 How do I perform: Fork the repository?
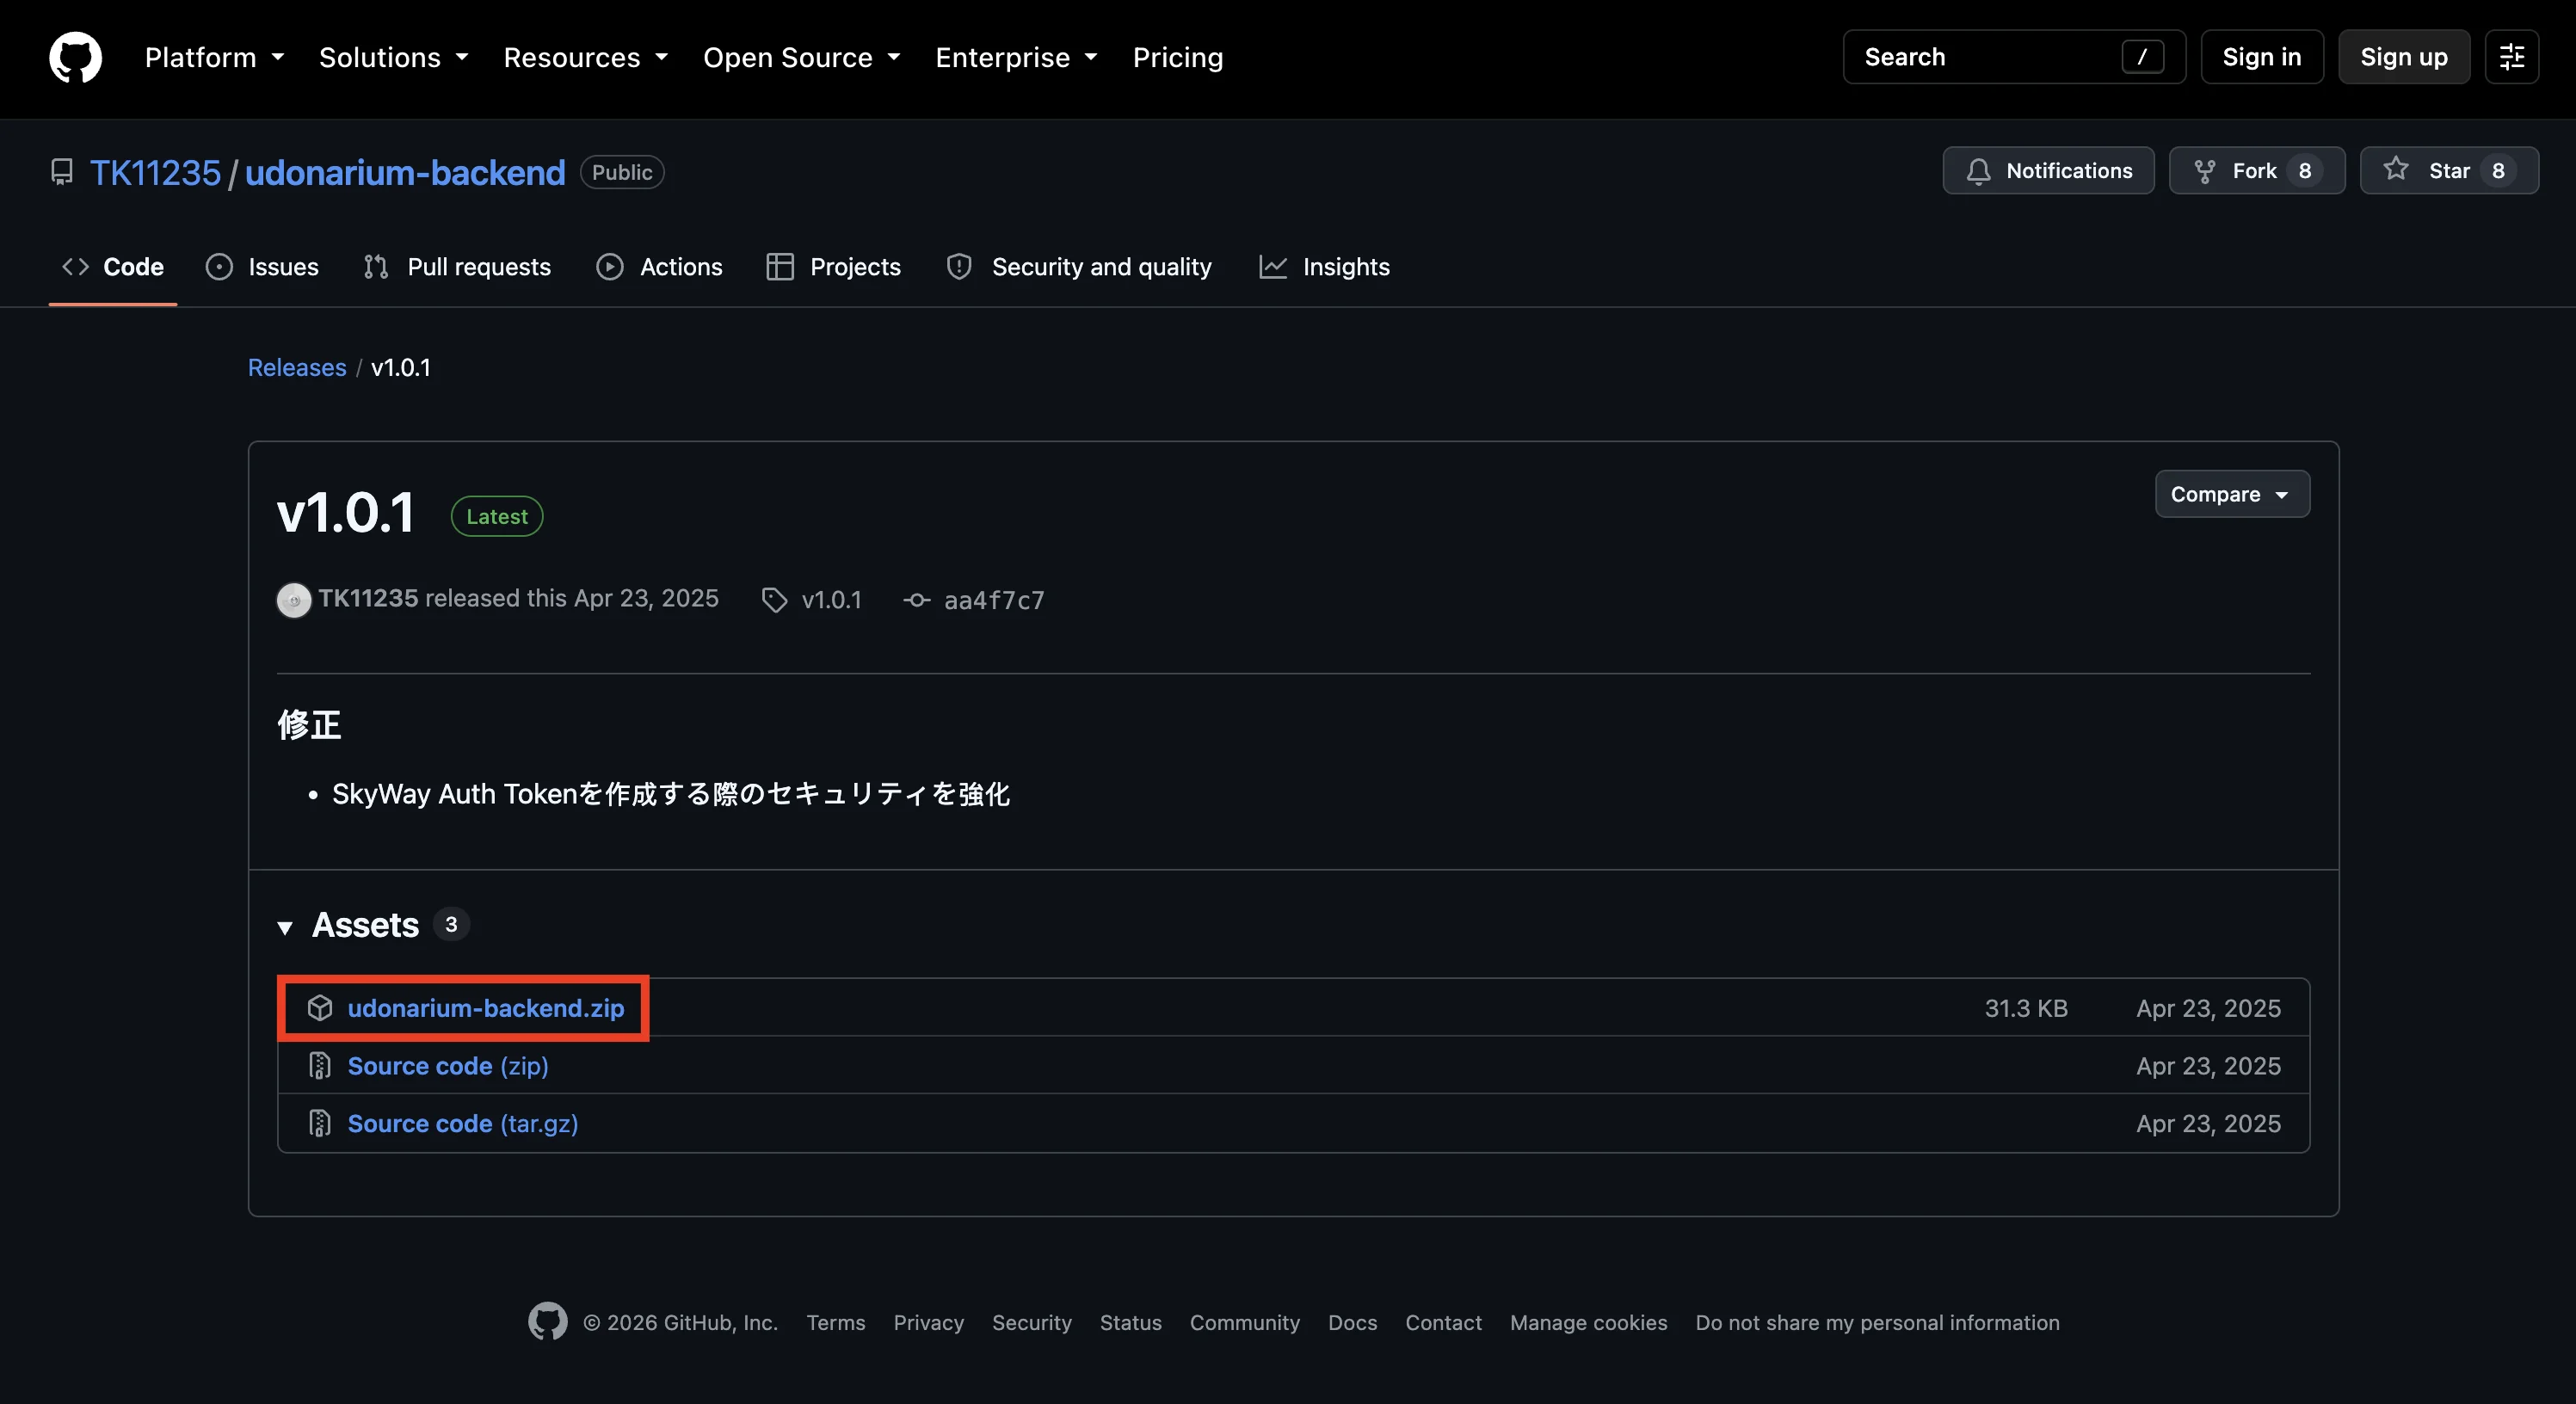[x=2257, y=170]
